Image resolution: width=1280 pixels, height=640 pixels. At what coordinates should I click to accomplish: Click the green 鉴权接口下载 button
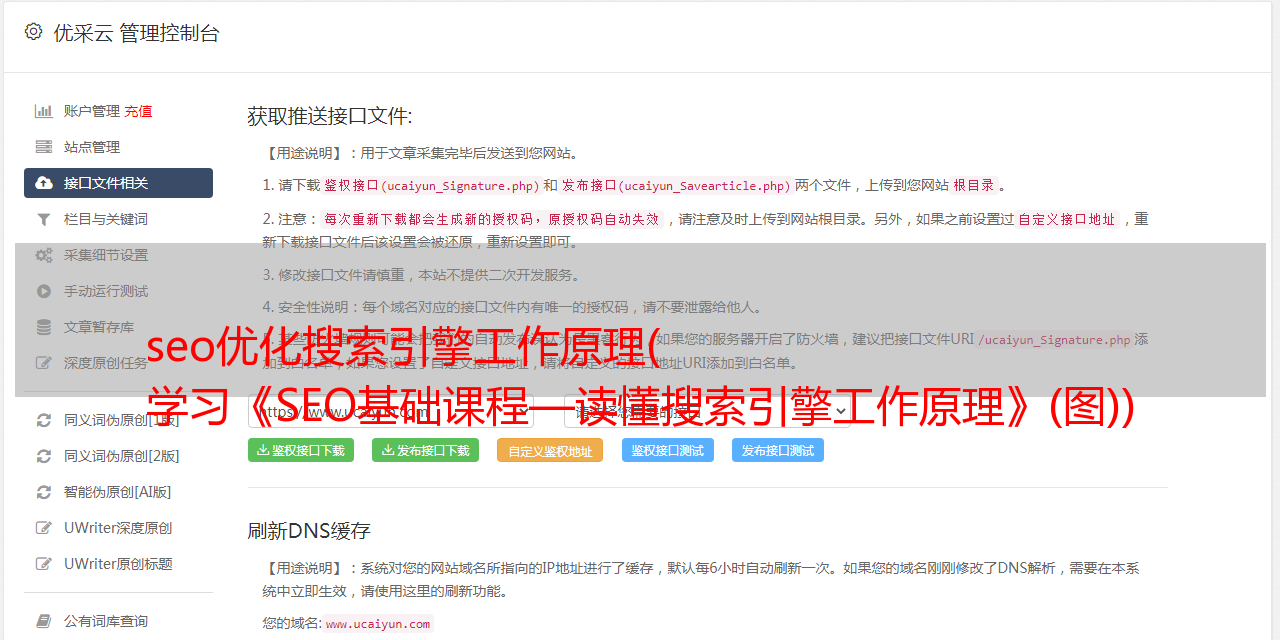tap(301, 450)
